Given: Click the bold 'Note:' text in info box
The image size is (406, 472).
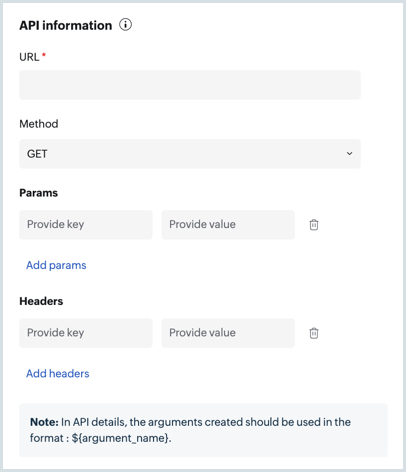Looking at the screenshot, I should 44,422.
